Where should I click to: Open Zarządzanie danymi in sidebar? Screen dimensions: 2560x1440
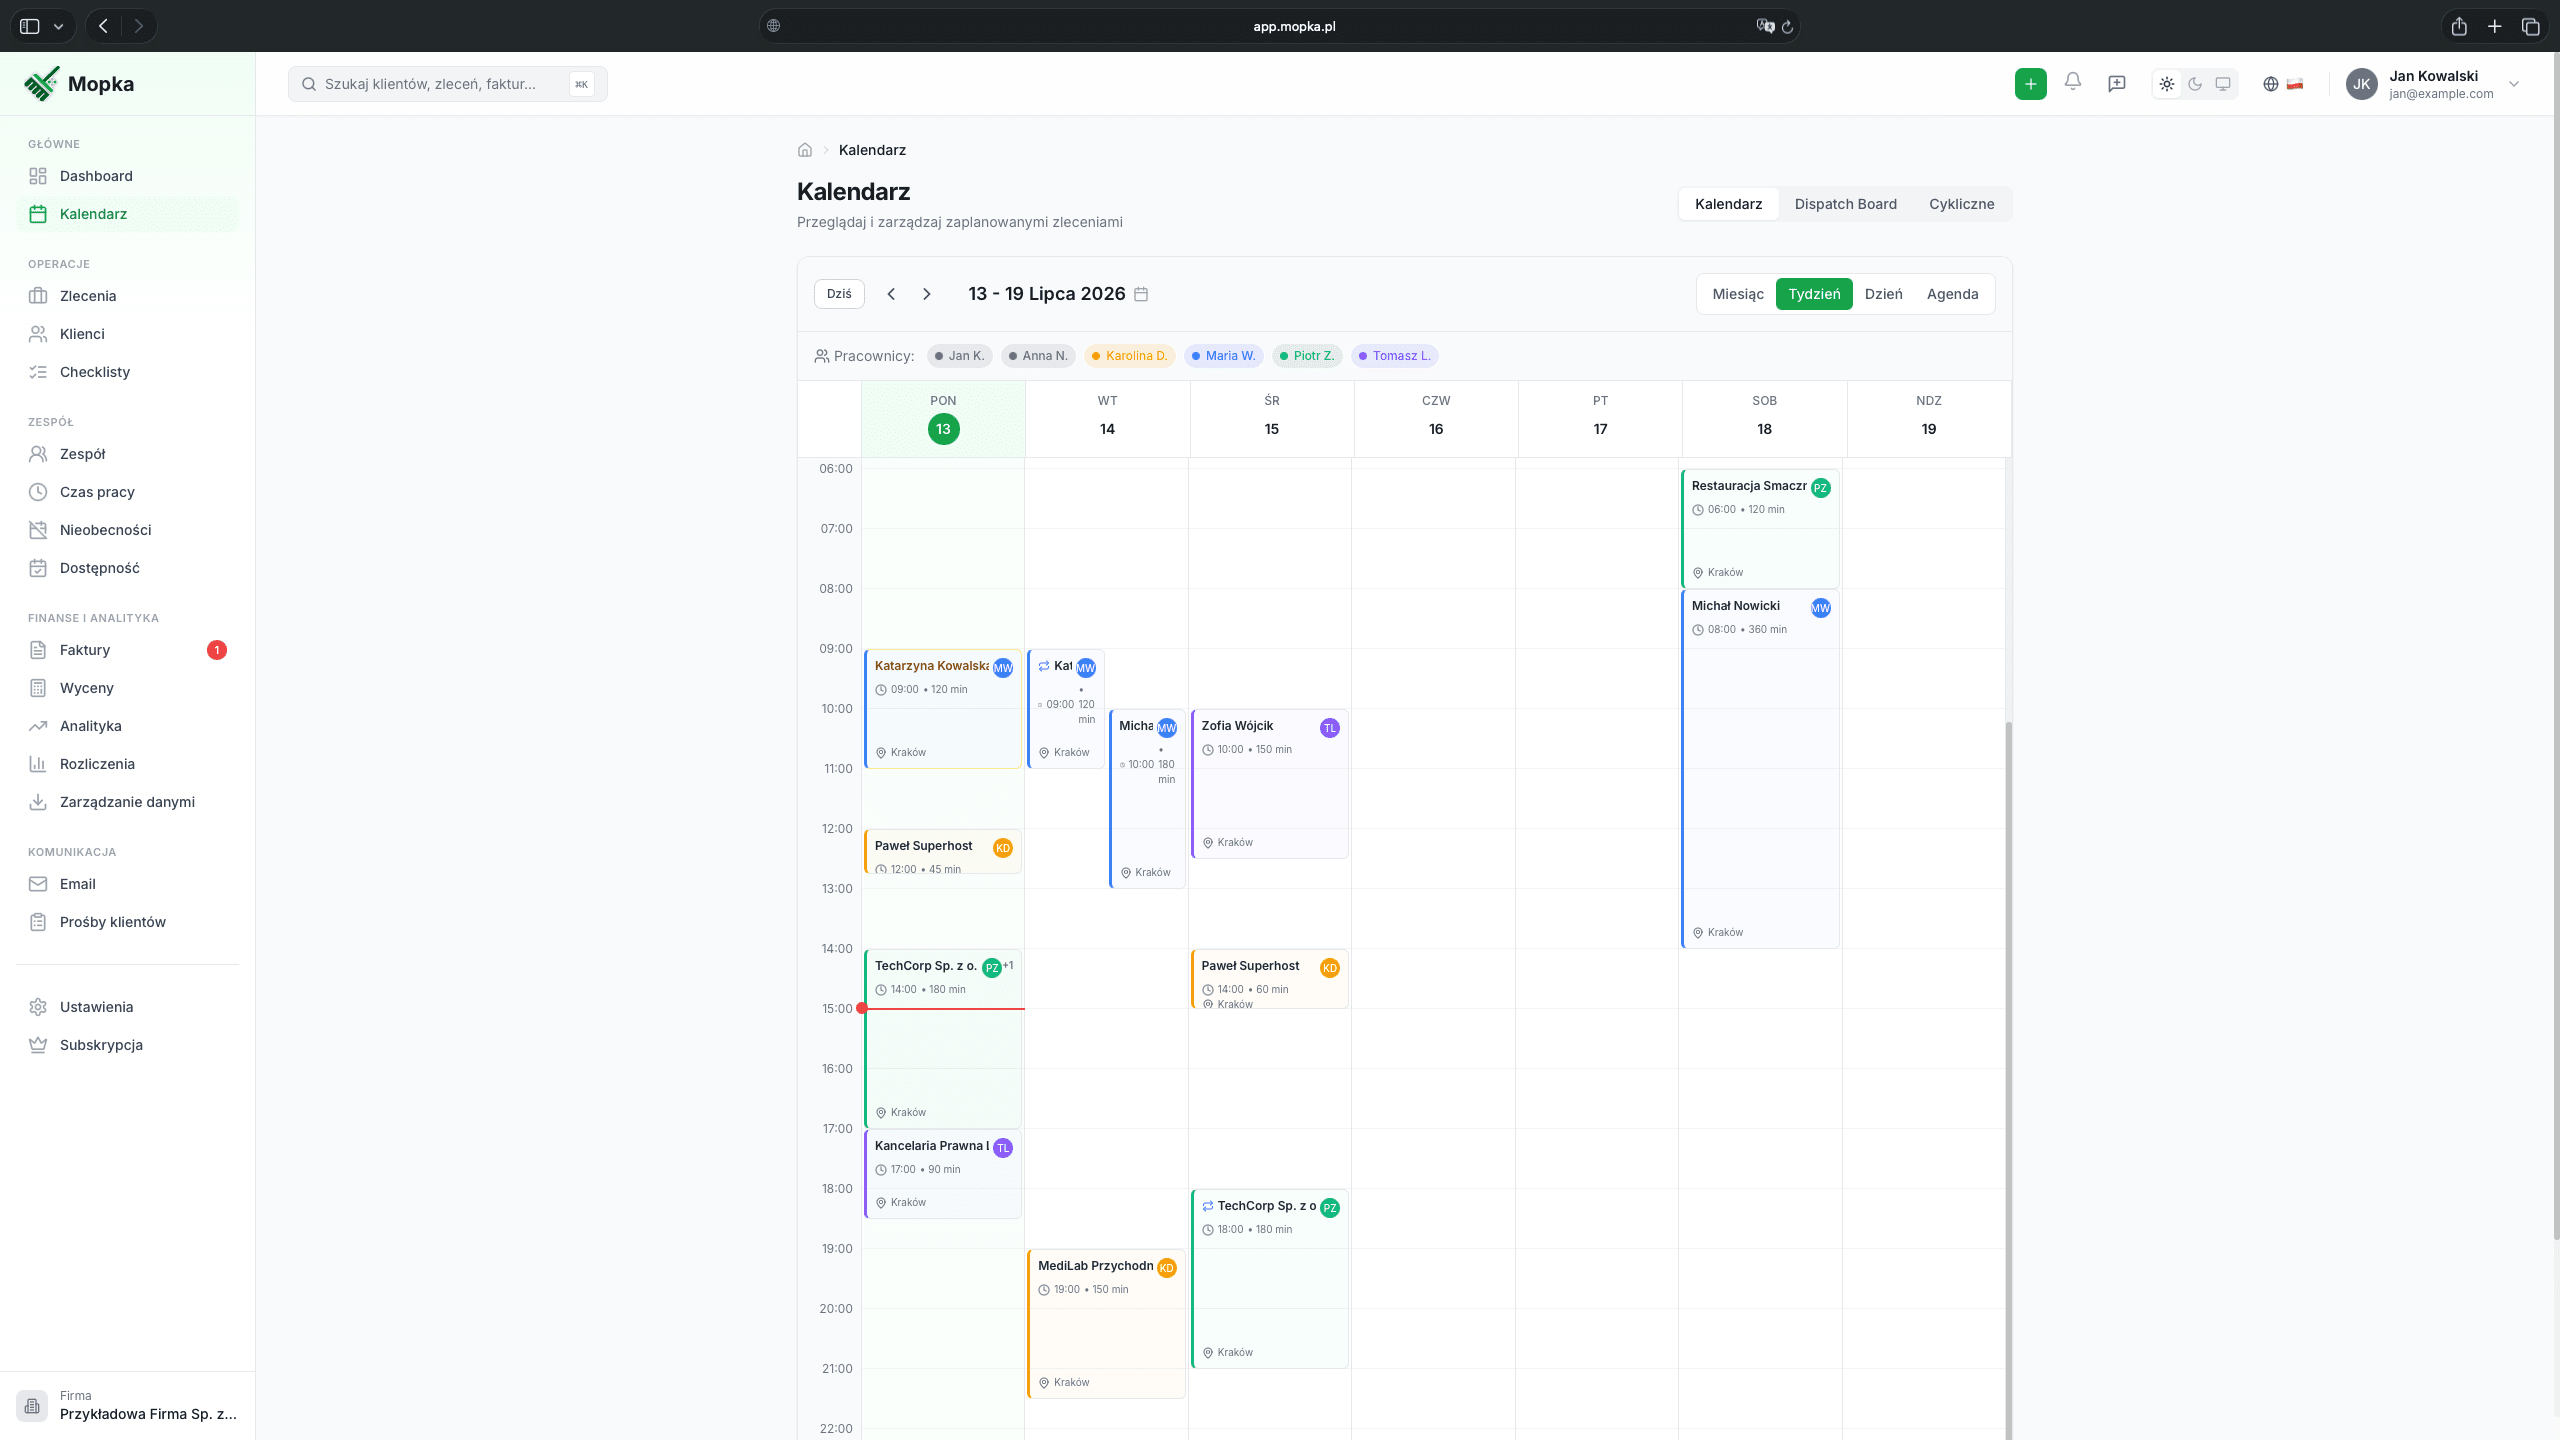click(128, 802)
